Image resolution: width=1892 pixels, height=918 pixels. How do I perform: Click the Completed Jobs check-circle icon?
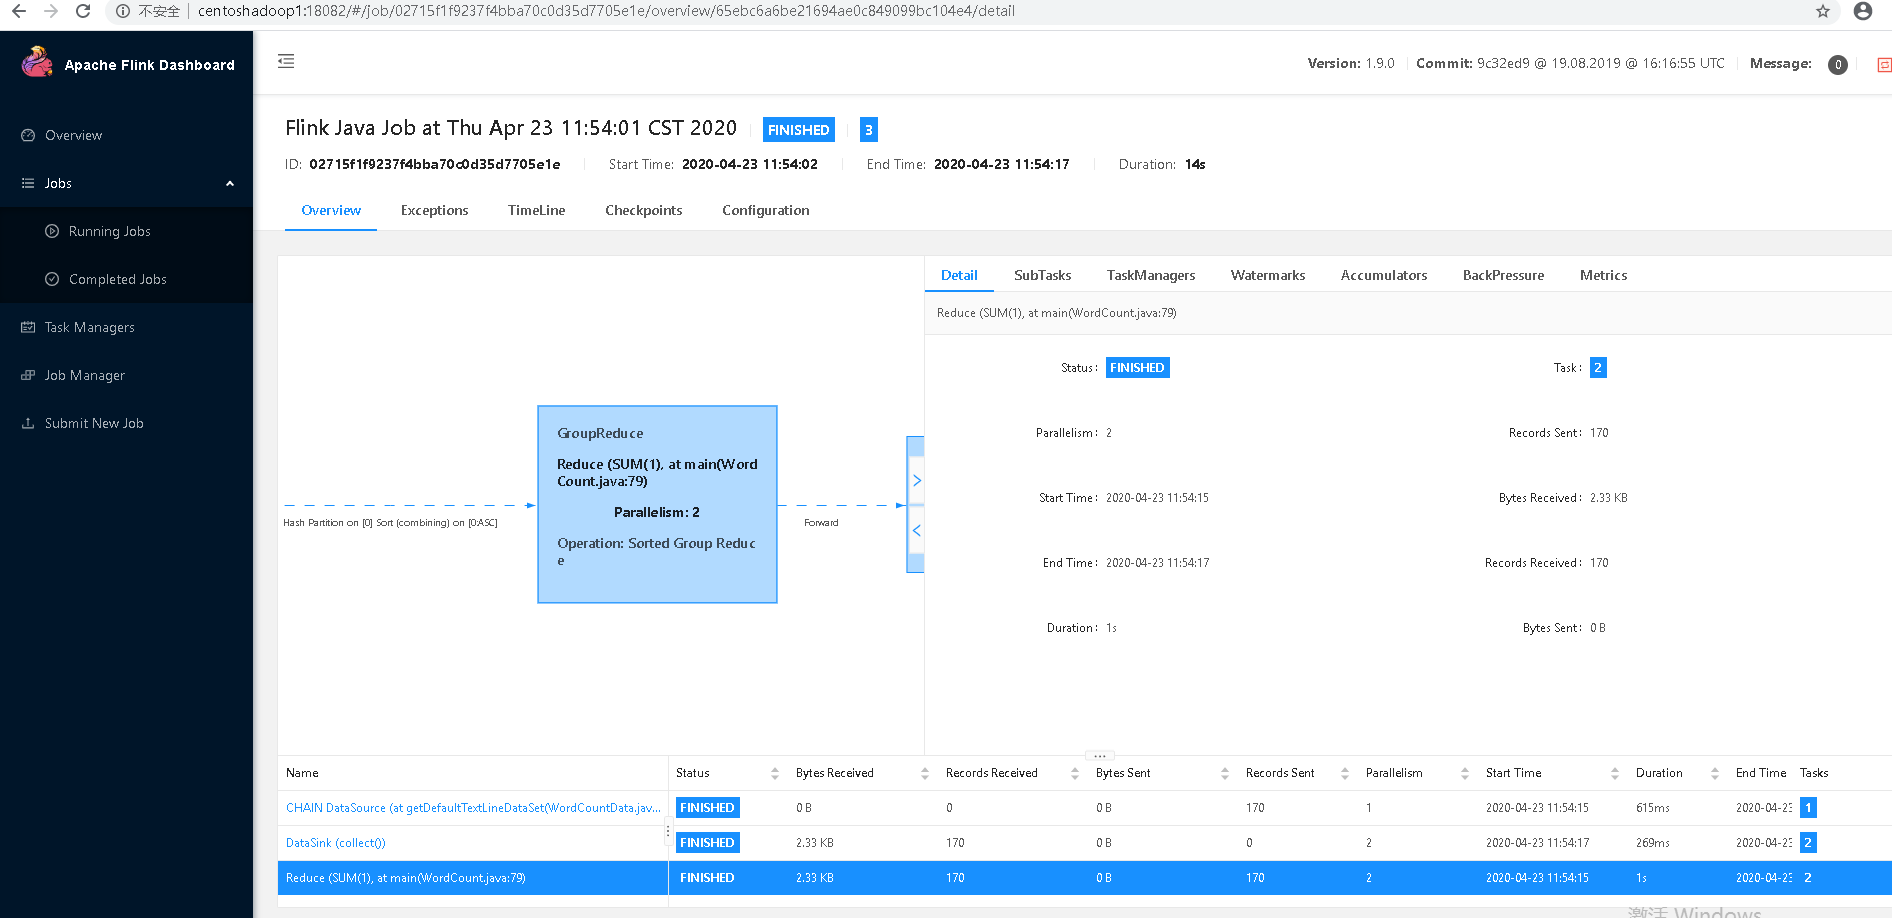[52, 279]
